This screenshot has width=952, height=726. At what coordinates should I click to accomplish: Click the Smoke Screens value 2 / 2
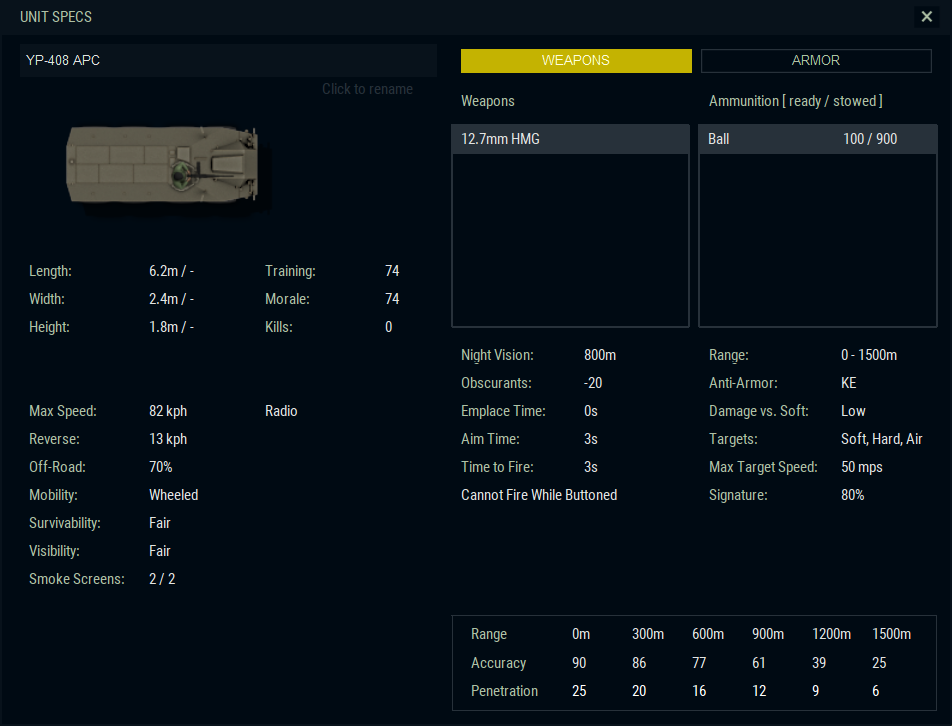162,579
